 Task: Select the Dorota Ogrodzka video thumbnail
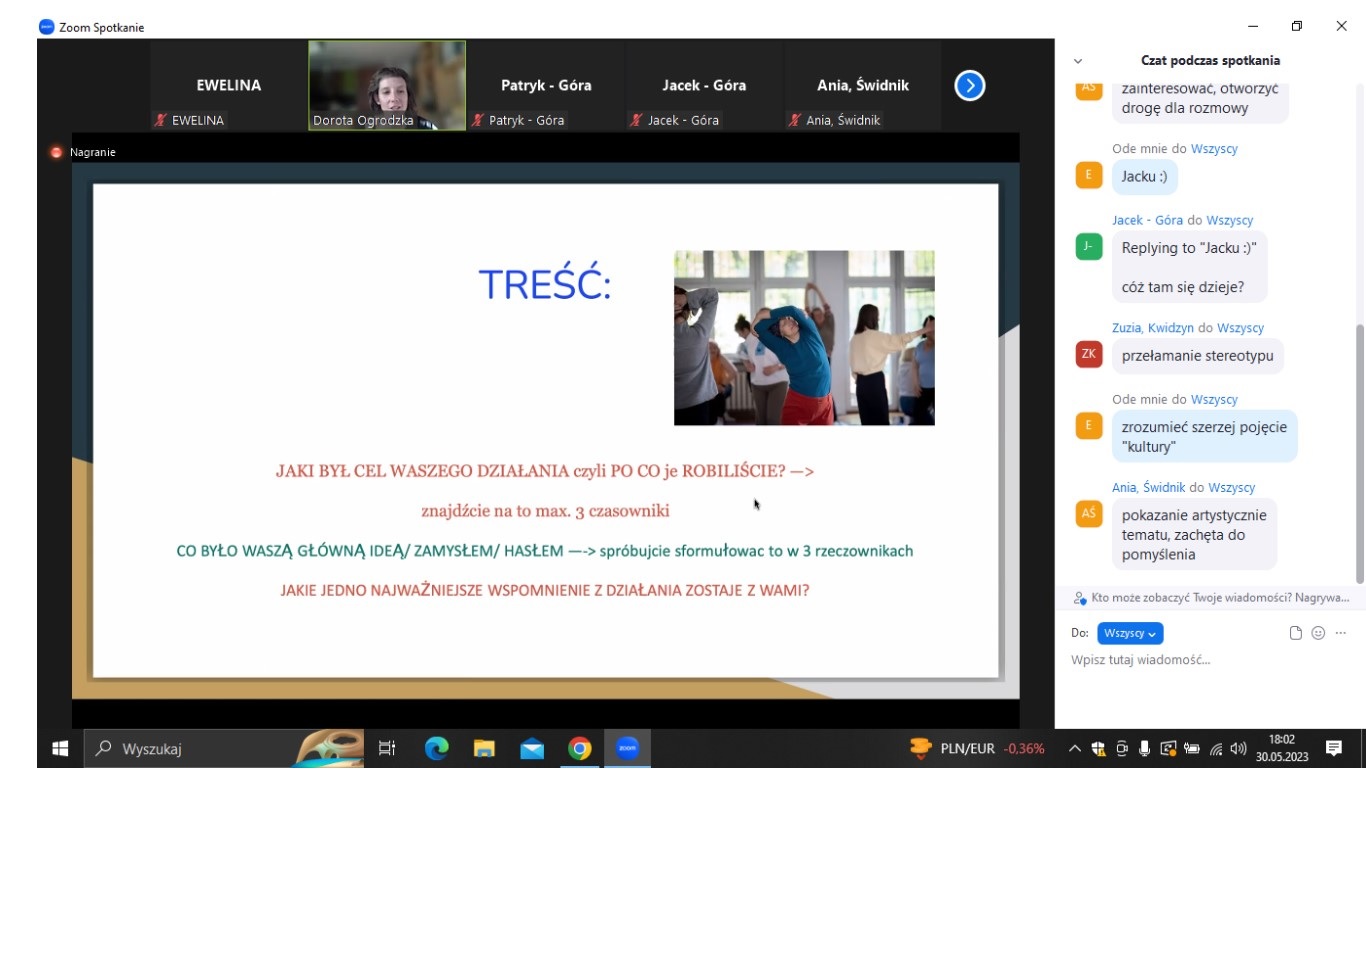tap(387, 85)
